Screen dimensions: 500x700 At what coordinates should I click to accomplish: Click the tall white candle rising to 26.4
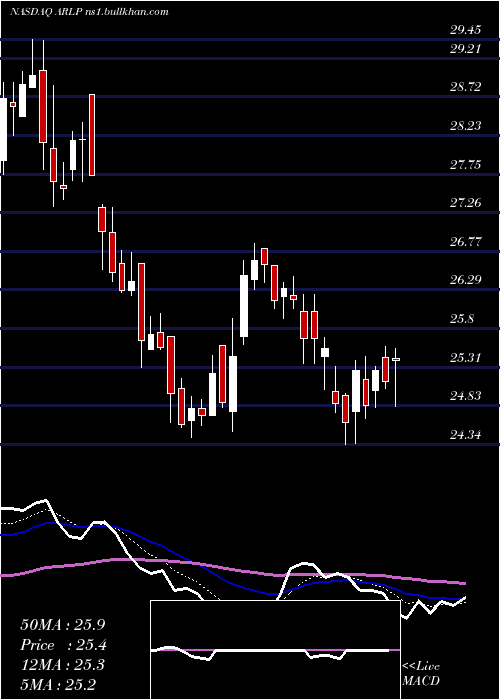click(x=244, y=305)
